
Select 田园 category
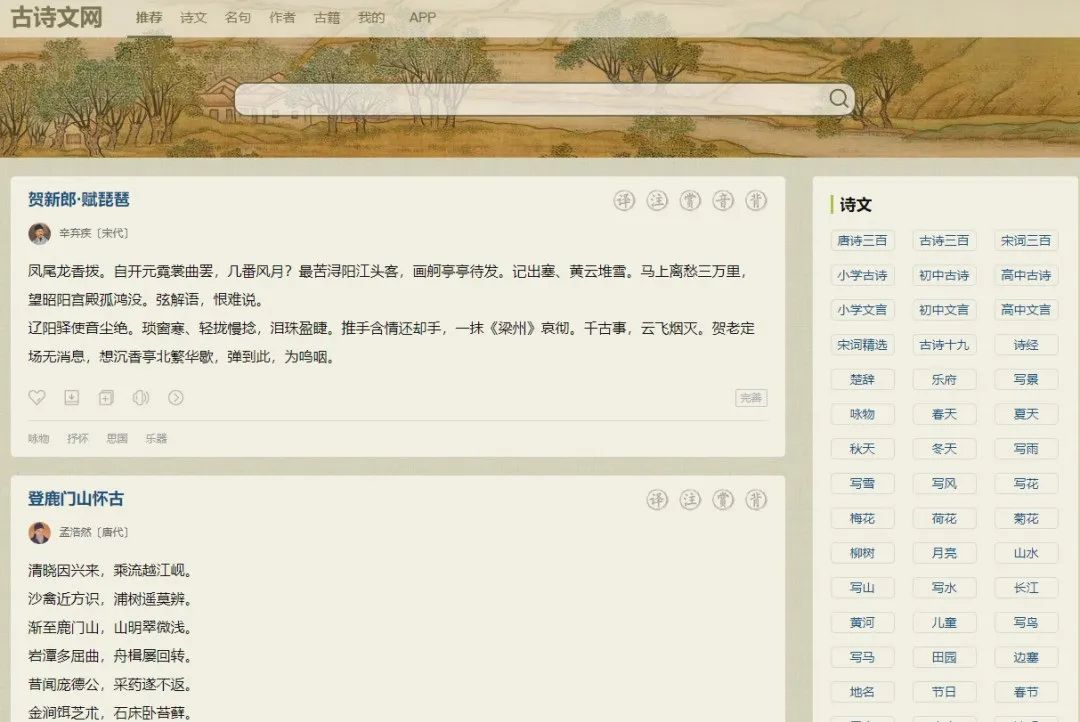(944, 657)
